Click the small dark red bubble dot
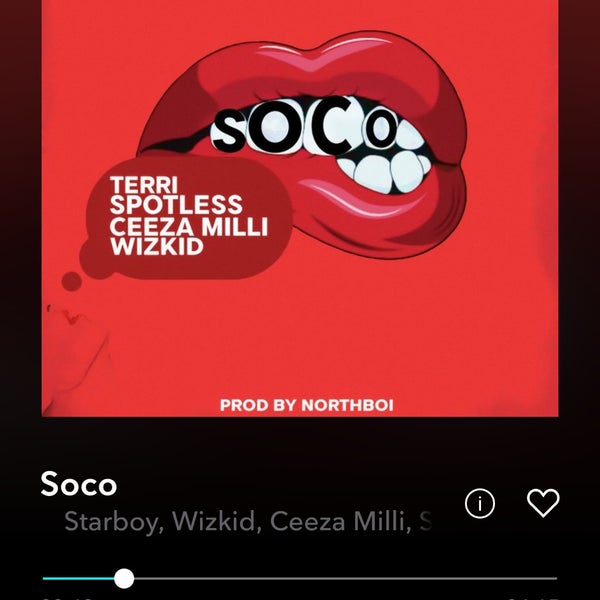 point(72,282)
